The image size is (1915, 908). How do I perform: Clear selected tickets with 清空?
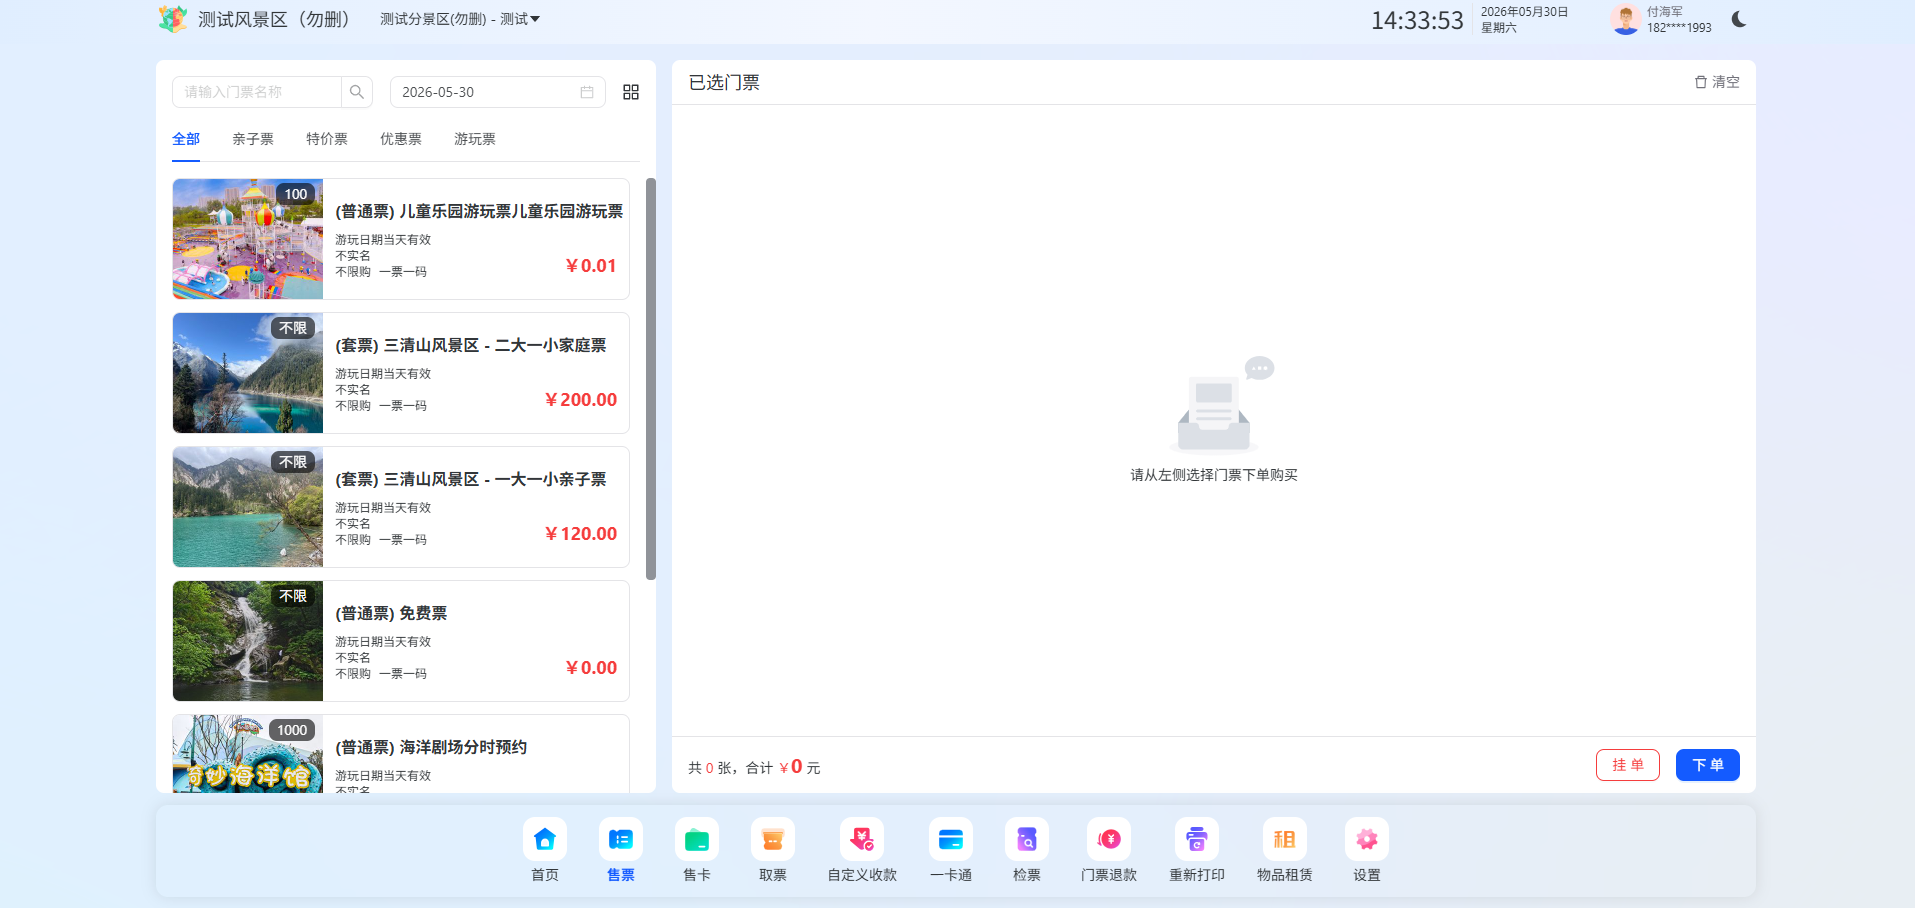[1717, 82]
